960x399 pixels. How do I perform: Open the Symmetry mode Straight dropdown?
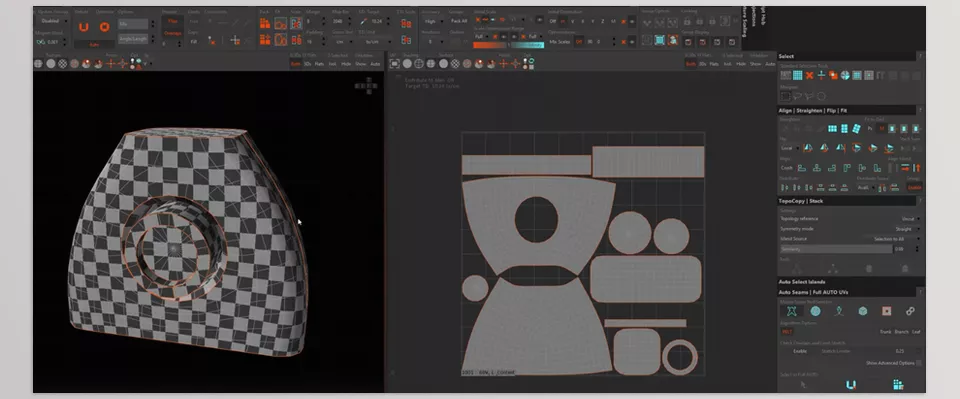tap(907, 229)
